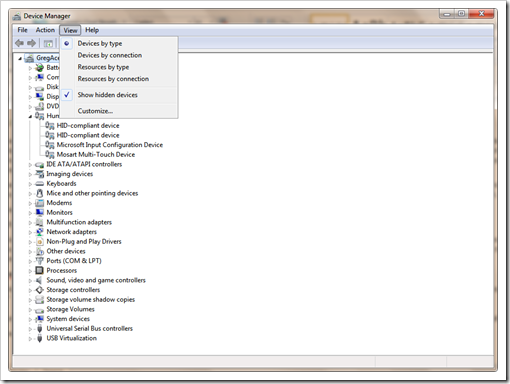Expand the Monitors tree node

click(30, 213)
